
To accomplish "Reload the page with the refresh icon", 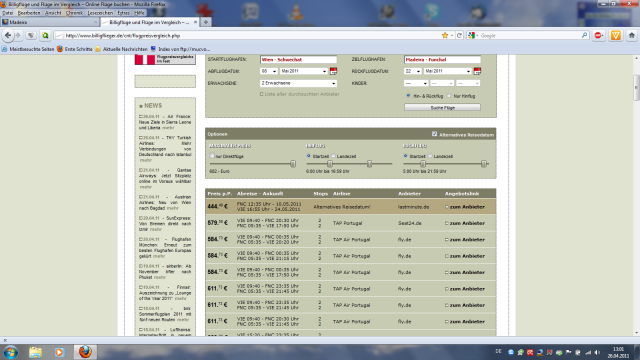I will tap(459, 36).
